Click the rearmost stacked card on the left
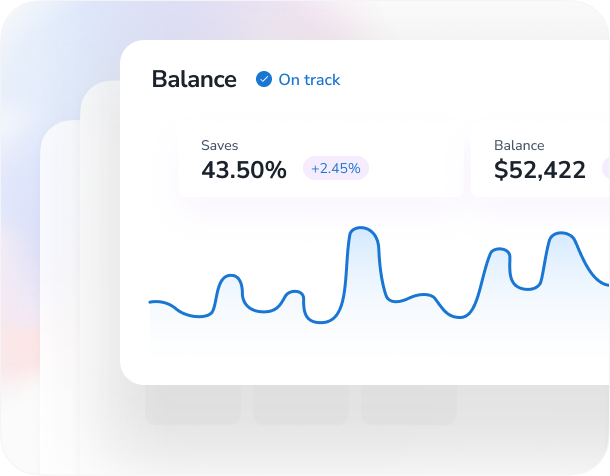The image size is (610, 476). click(x=59, y=300)
